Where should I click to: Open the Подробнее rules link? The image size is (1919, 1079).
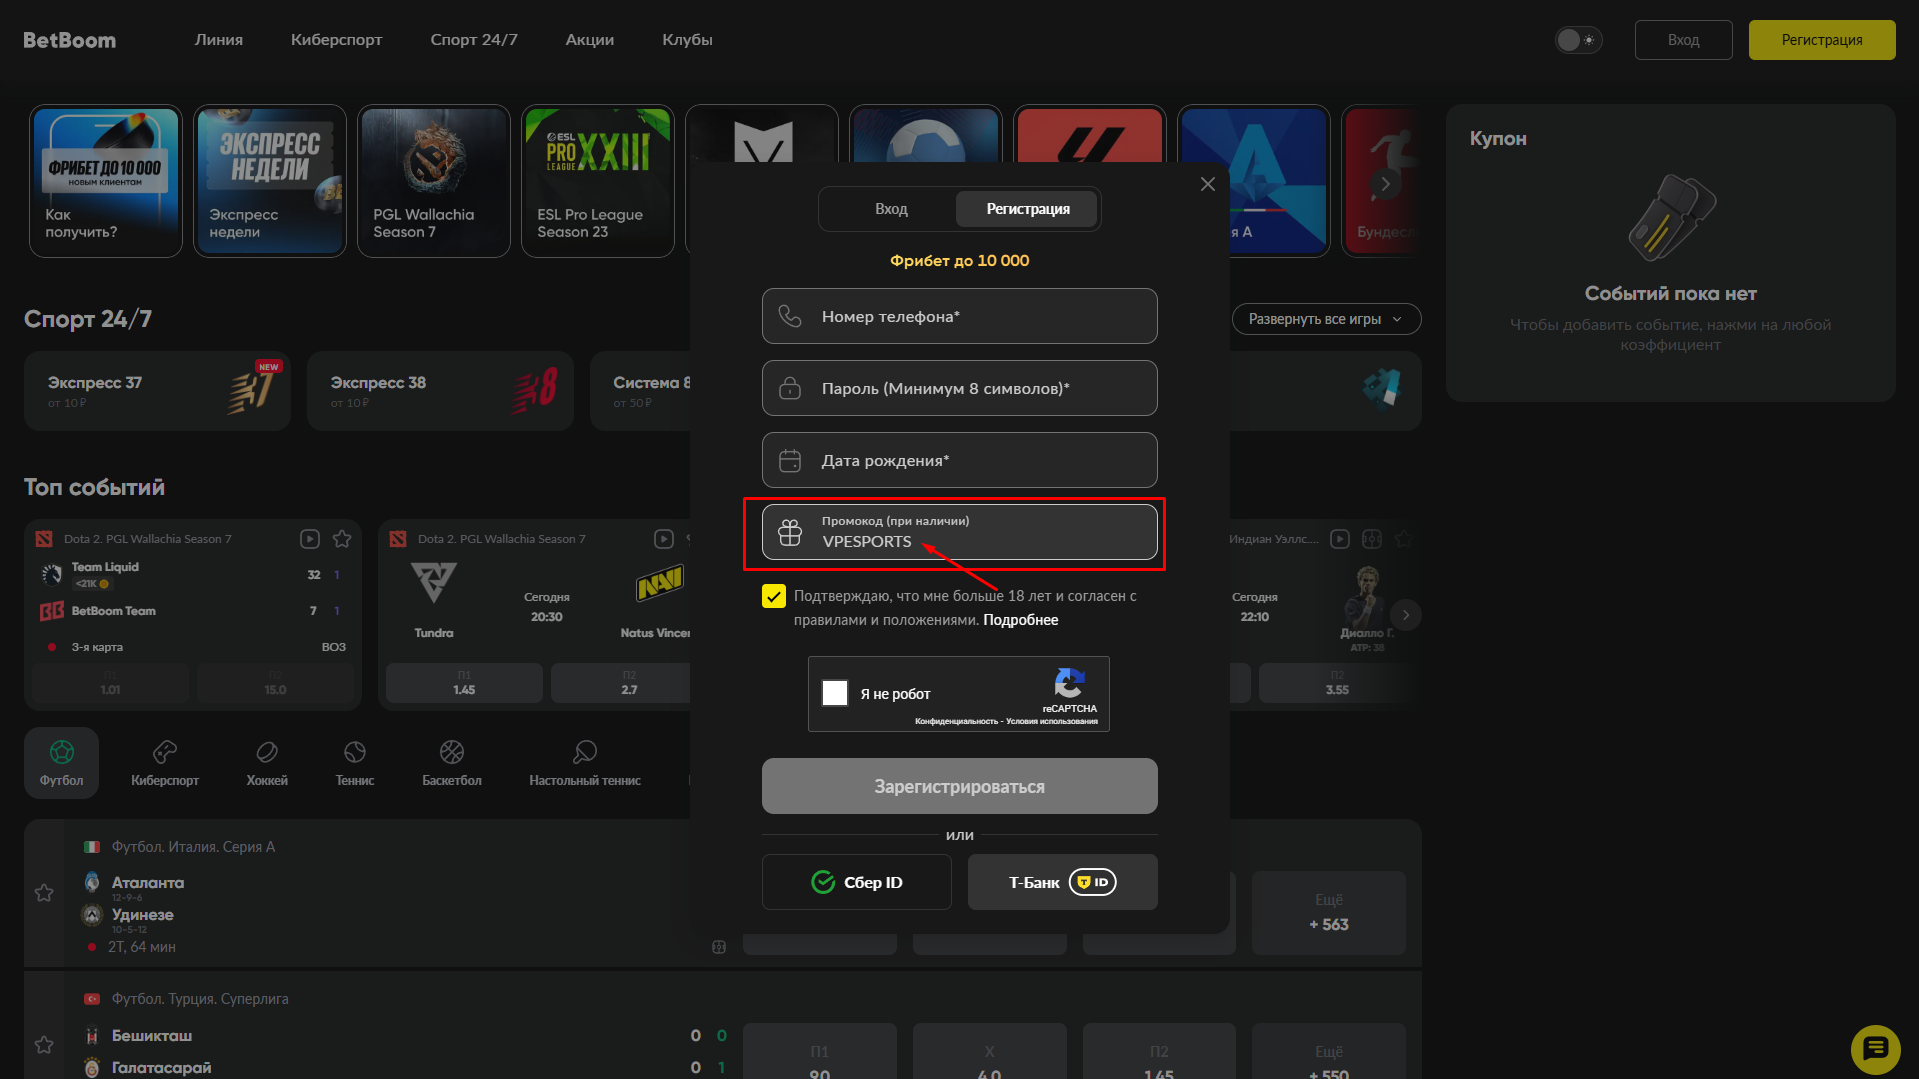click(1020, 620)
